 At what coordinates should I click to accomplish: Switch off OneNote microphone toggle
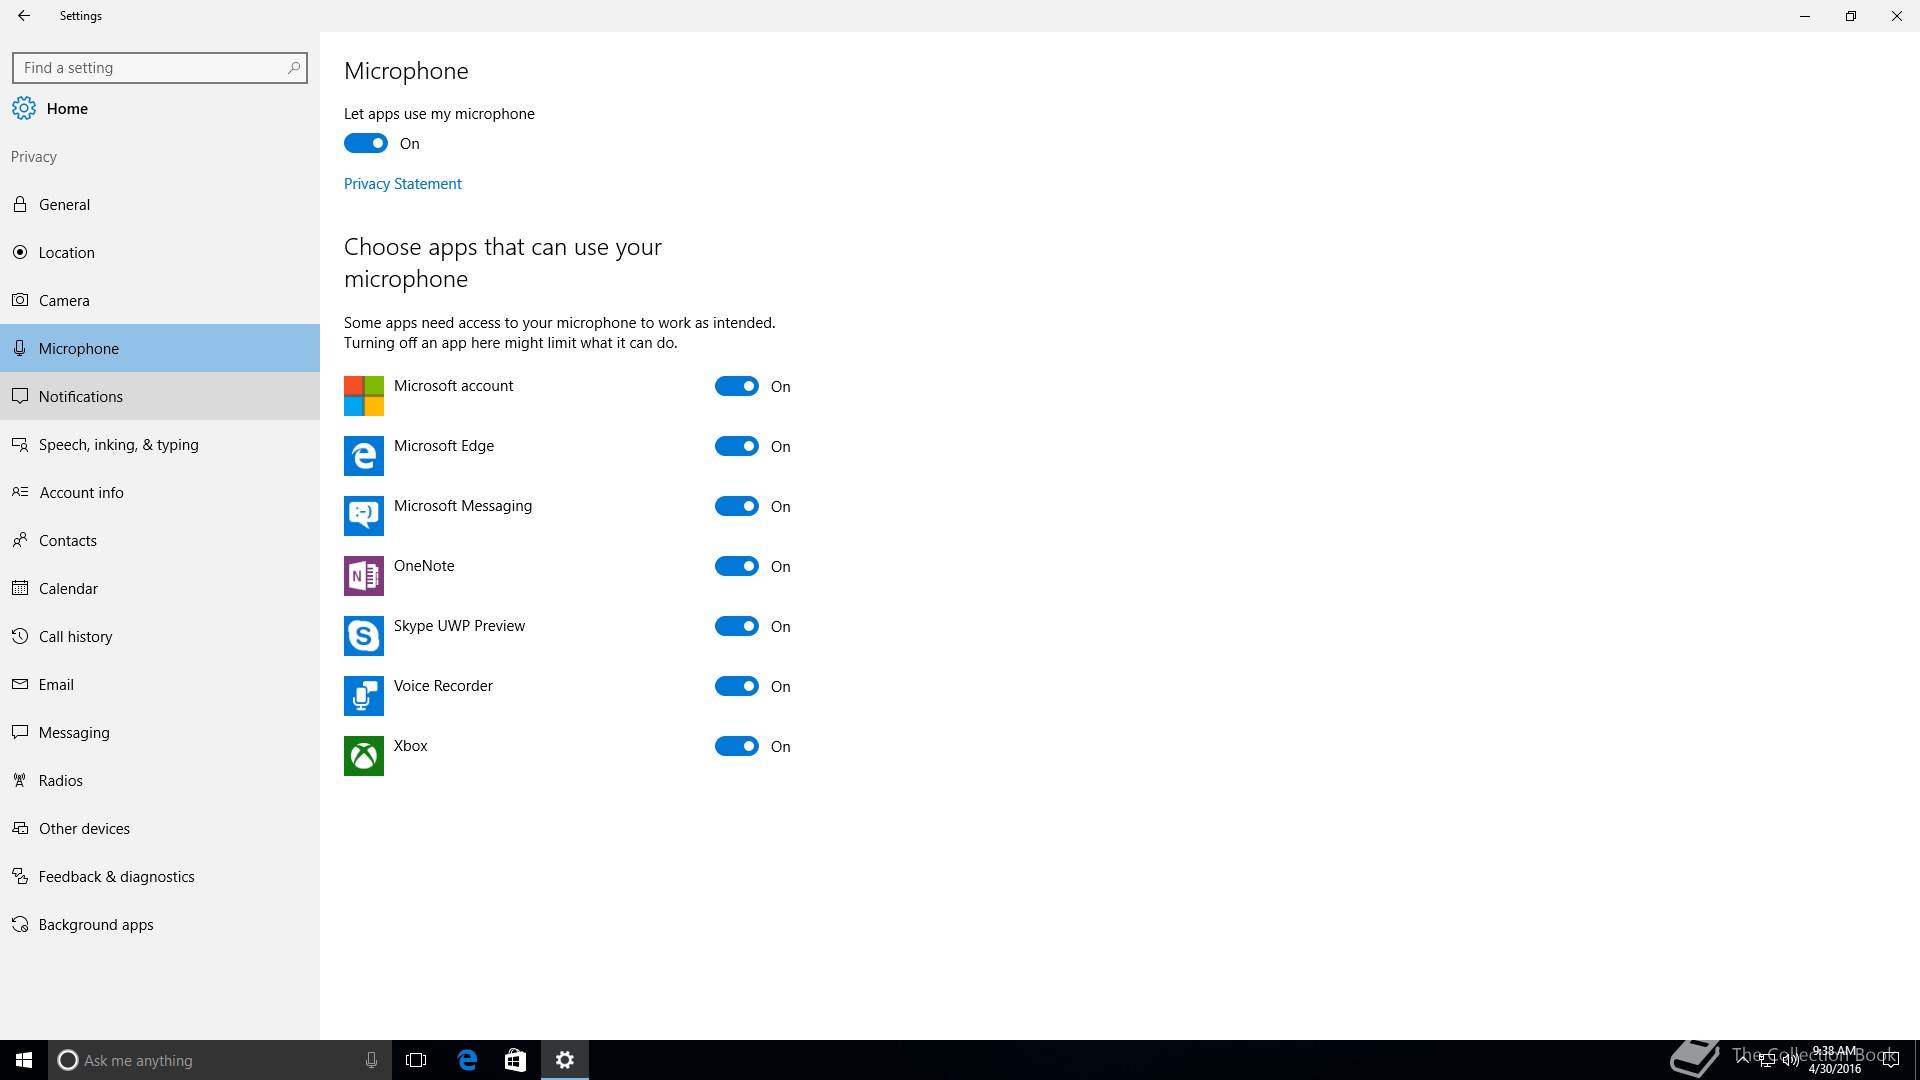pos(737,567)
